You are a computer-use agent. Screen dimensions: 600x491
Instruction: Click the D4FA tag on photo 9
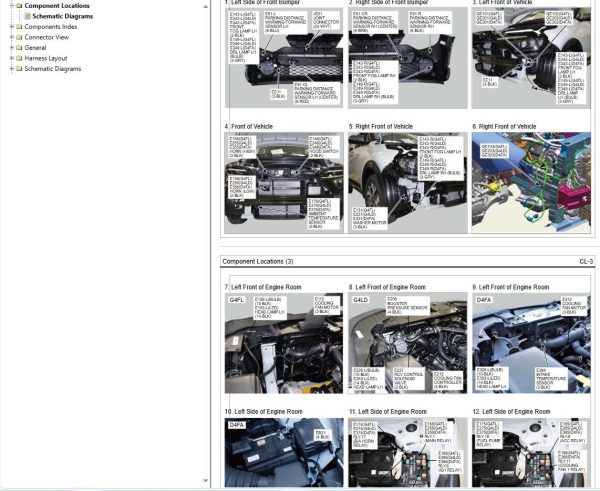(484, 300)
